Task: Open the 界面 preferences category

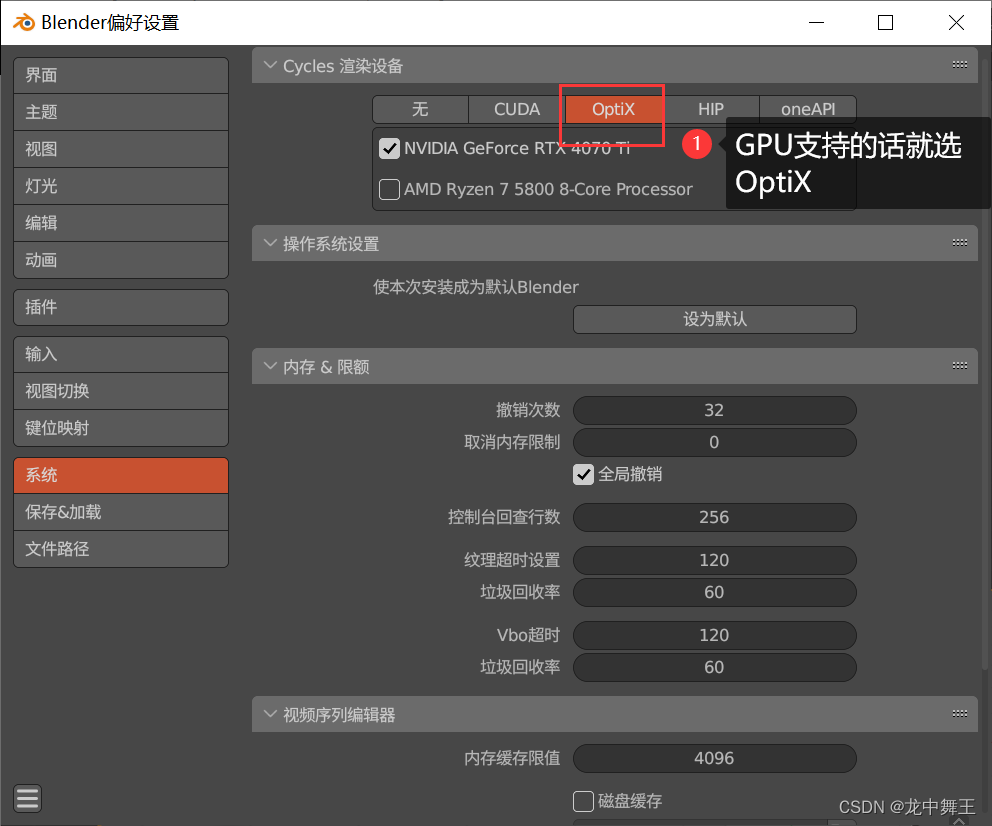Action: [x=121, y=75]
